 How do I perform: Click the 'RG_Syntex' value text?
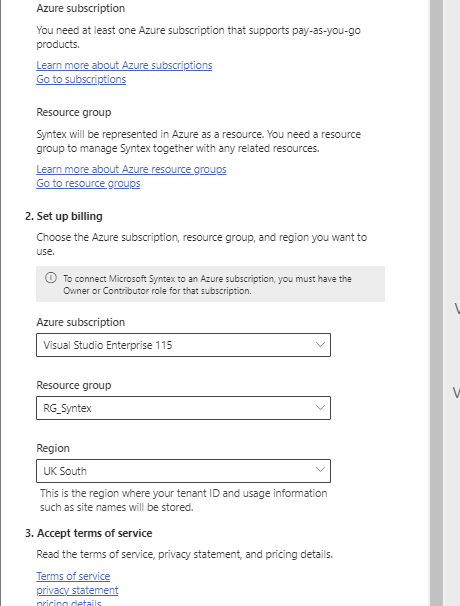(67, 408)
